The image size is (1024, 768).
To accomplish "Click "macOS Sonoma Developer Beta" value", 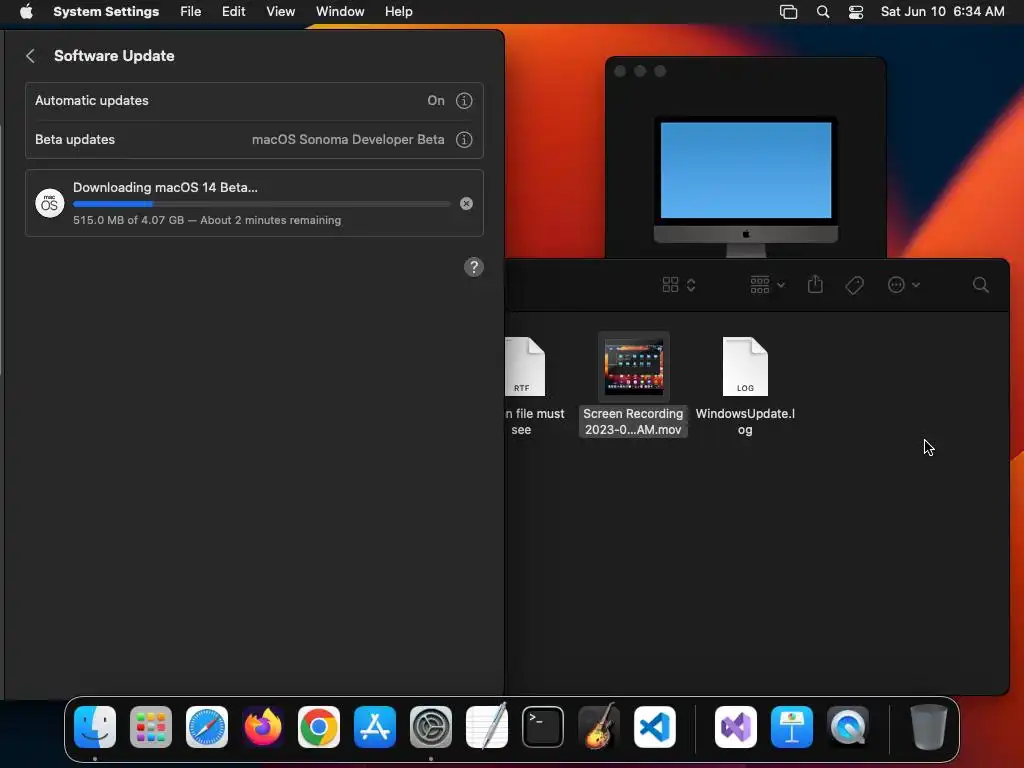I will click(348, 140).
